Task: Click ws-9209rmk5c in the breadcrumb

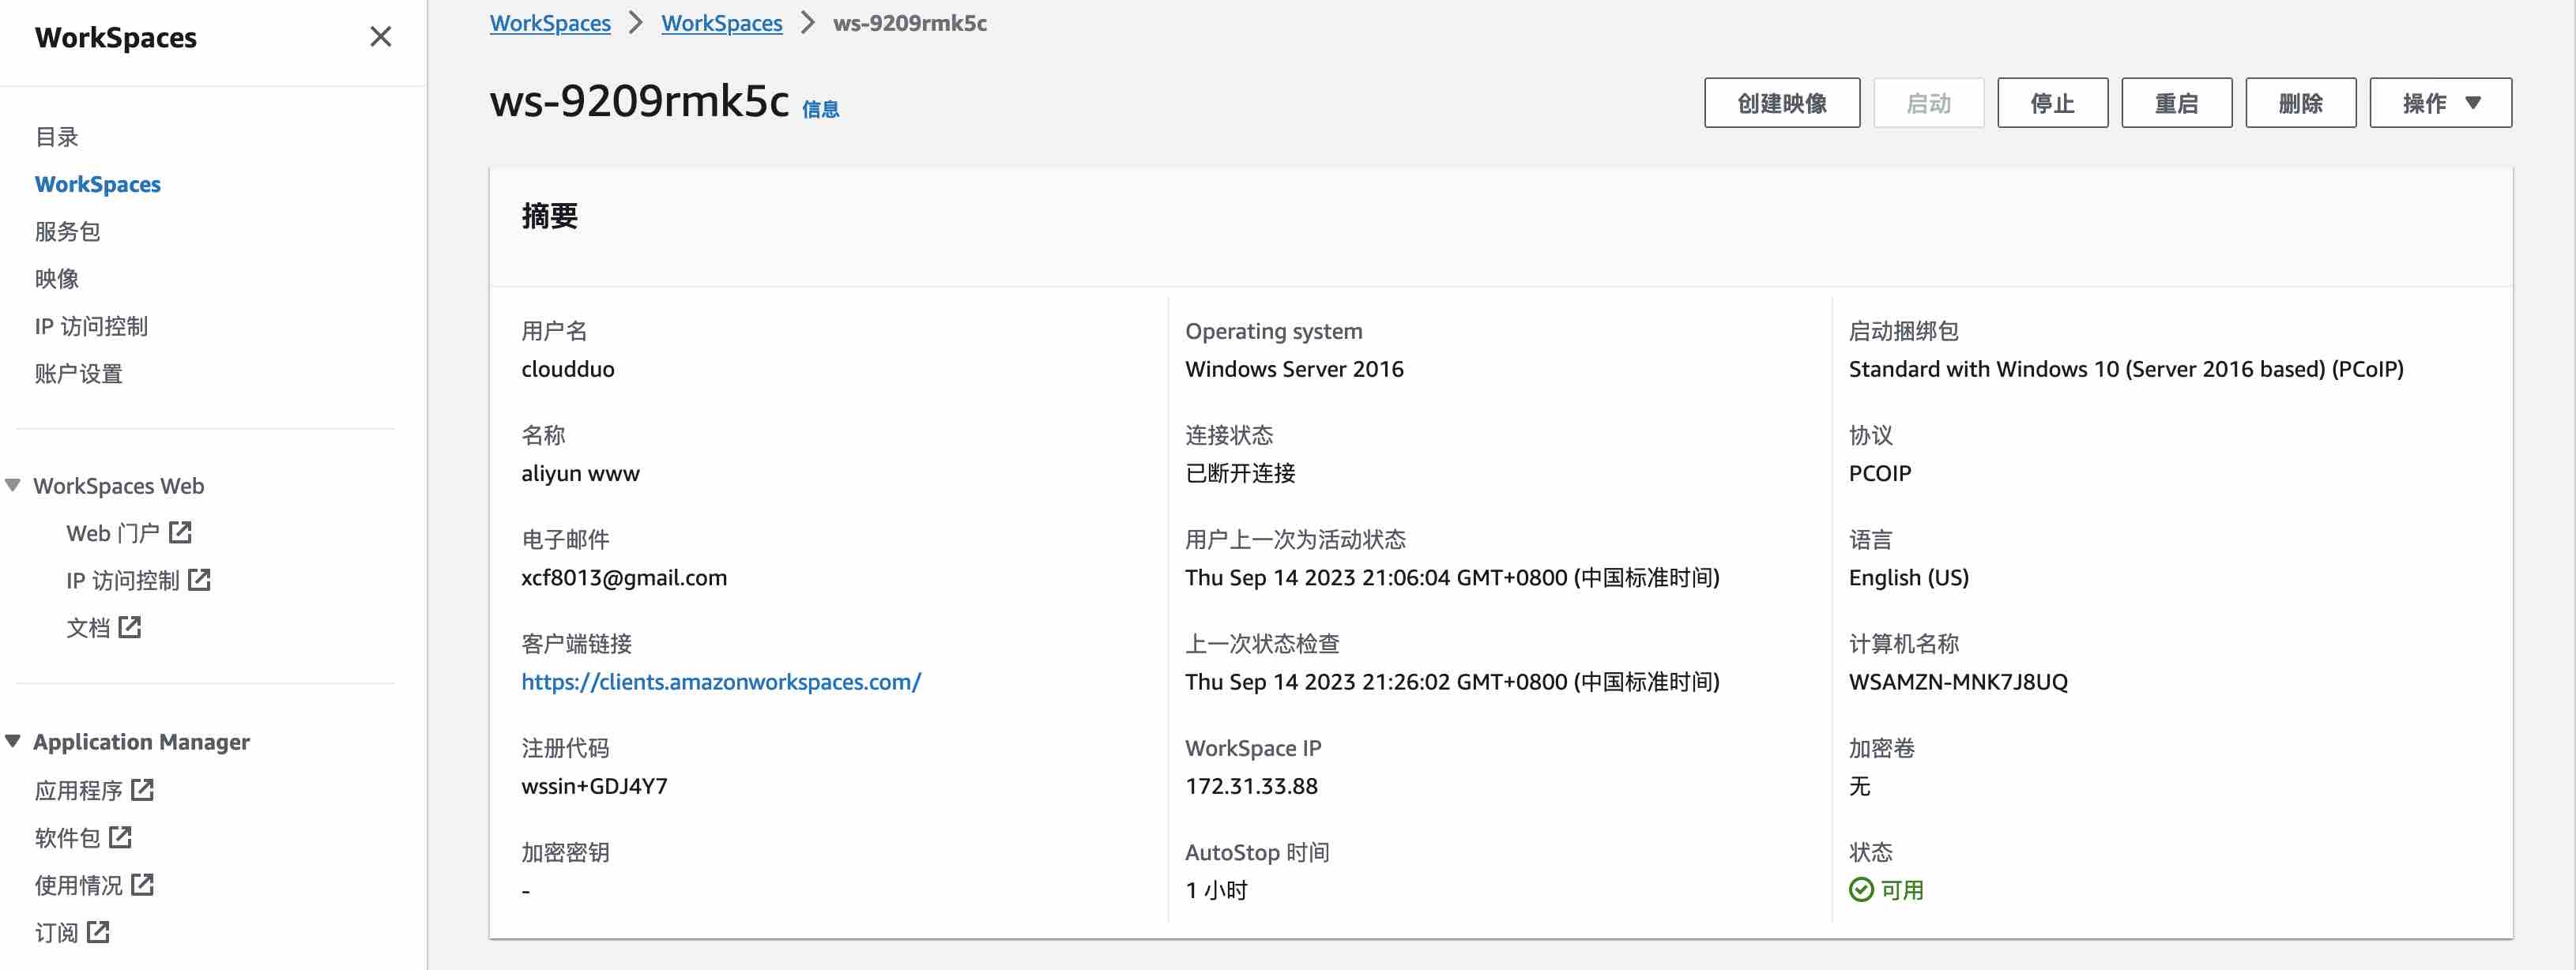Action: (x=910, y=23)
